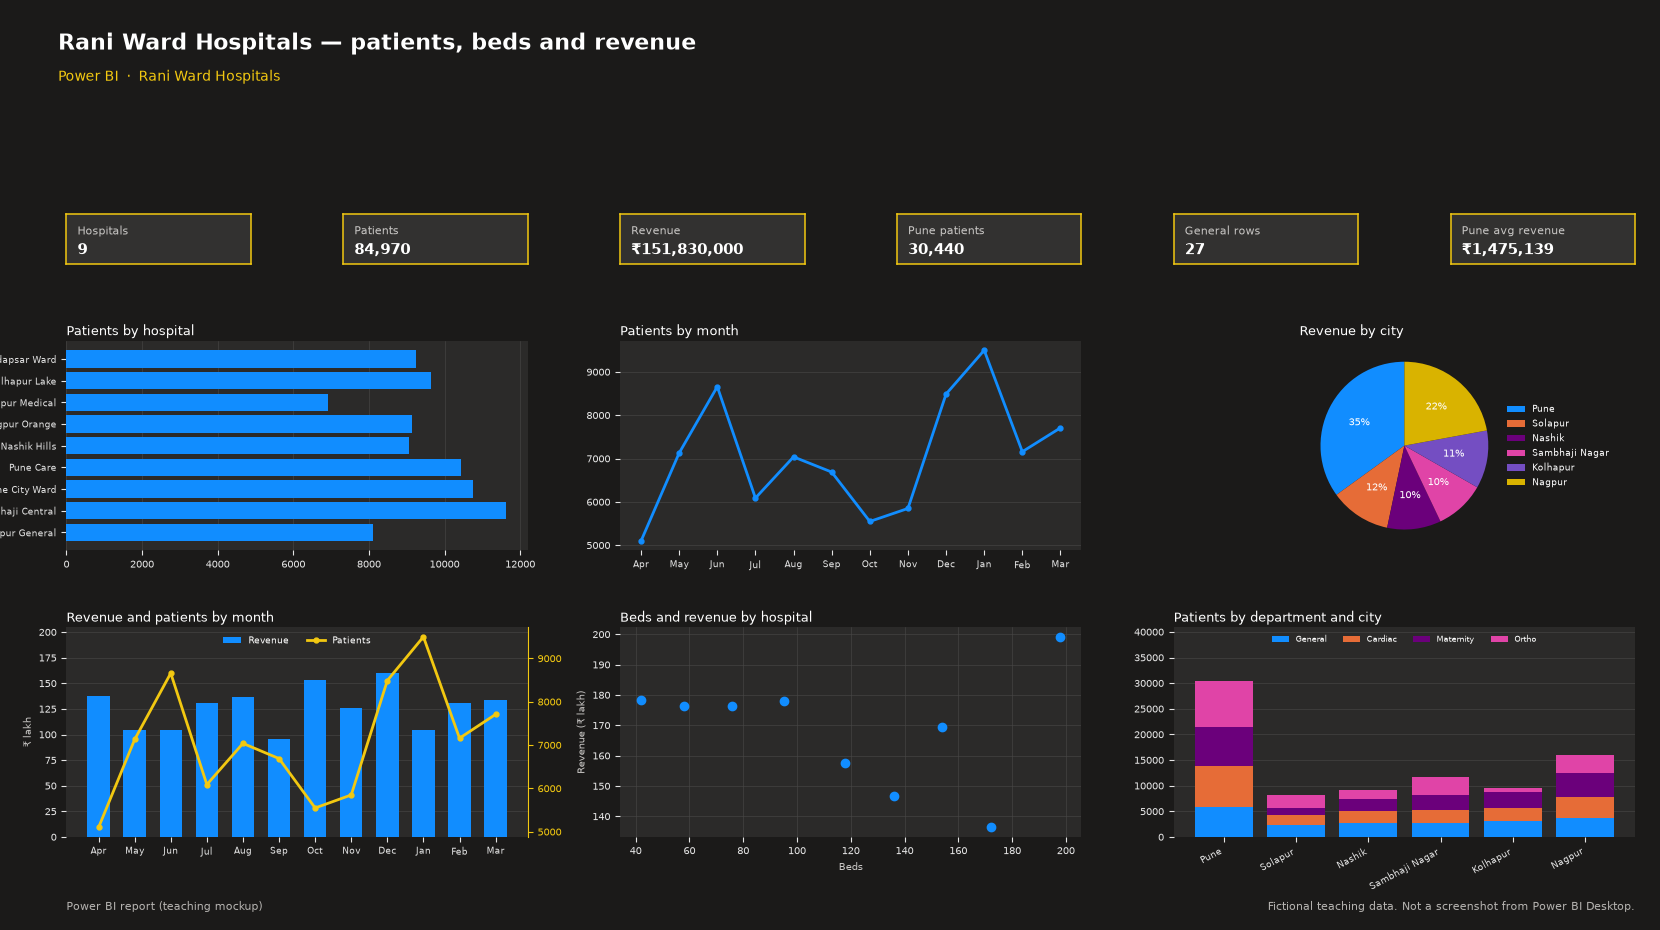This screenshot has width=1660, height=930.
Task: Select the Patients 84,970 KPI card
Action: coord(435,239)
